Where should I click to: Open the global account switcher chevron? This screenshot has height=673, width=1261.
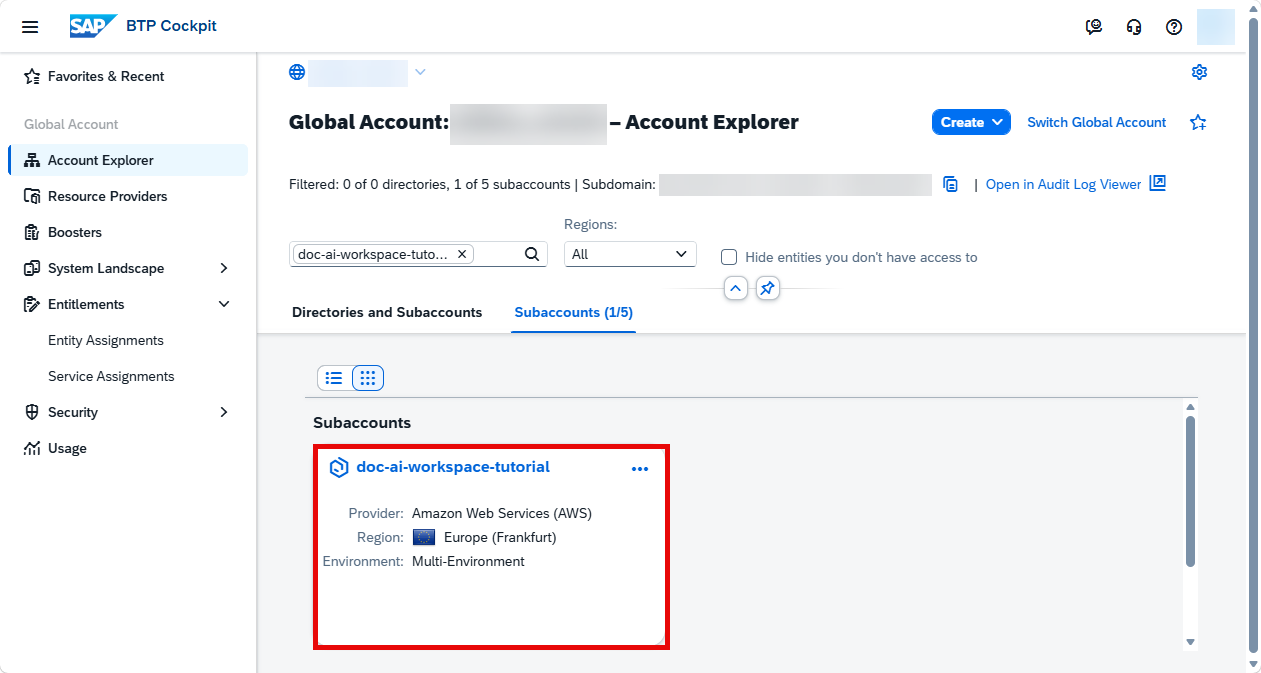coord(420,72)
